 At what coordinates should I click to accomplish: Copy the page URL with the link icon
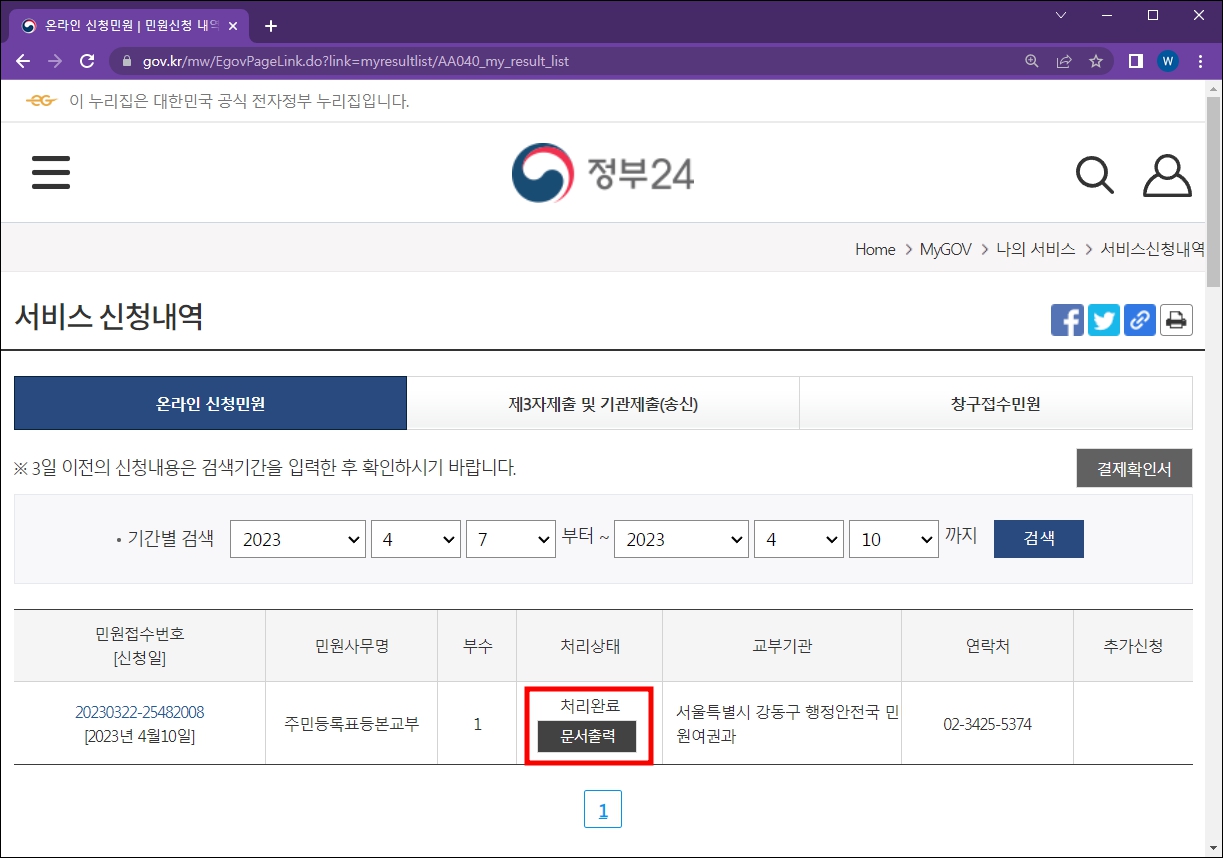click(1139, 319)
